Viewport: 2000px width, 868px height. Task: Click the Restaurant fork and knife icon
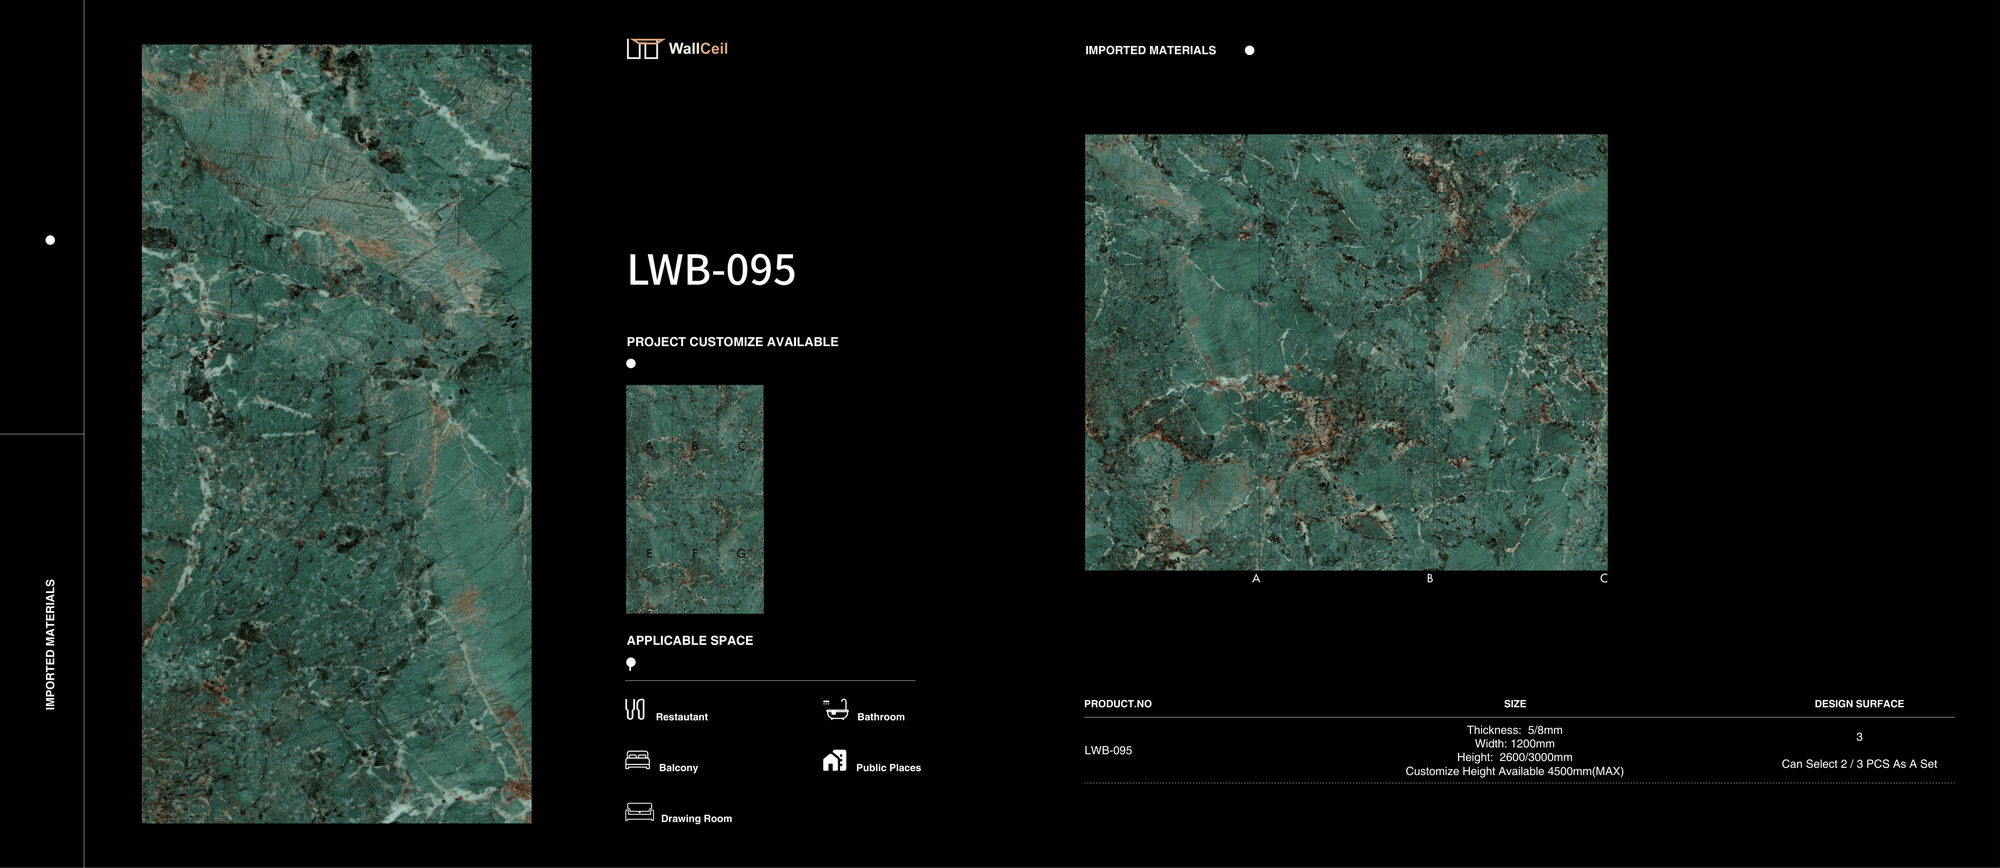point(635,710)
